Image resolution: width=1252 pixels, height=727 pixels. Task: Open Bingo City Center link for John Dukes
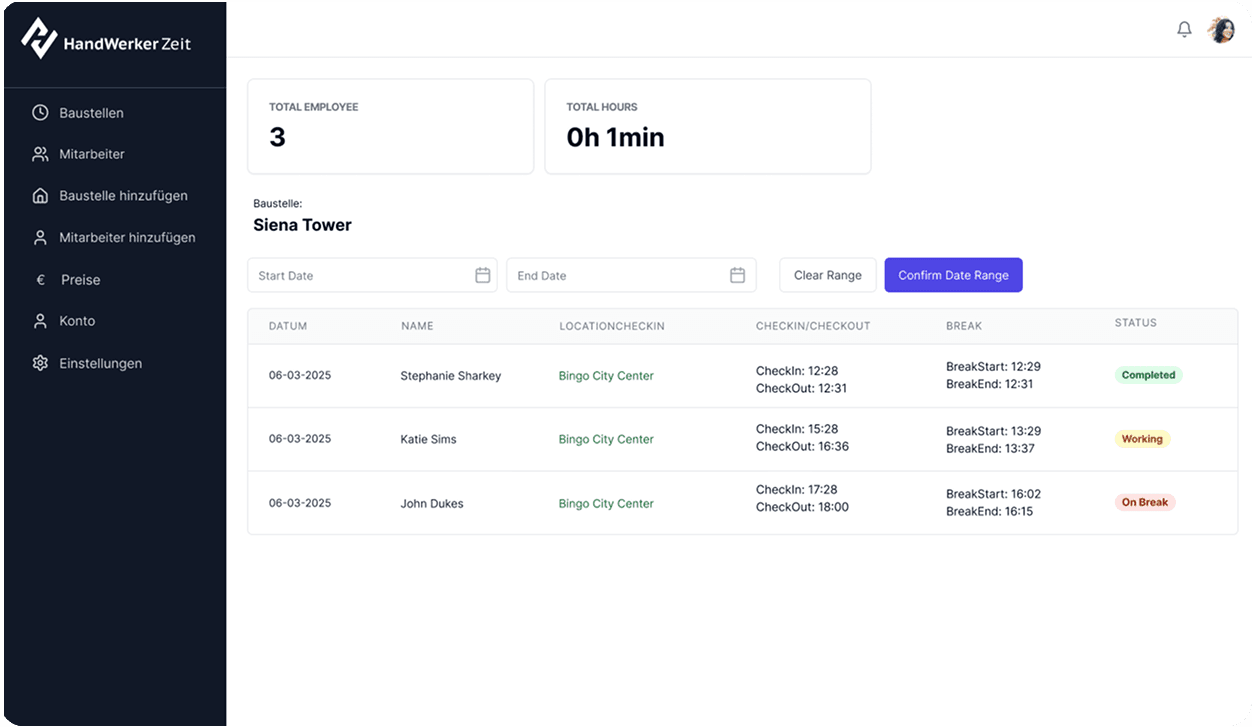pyautogui.click(x=606, y=504)
